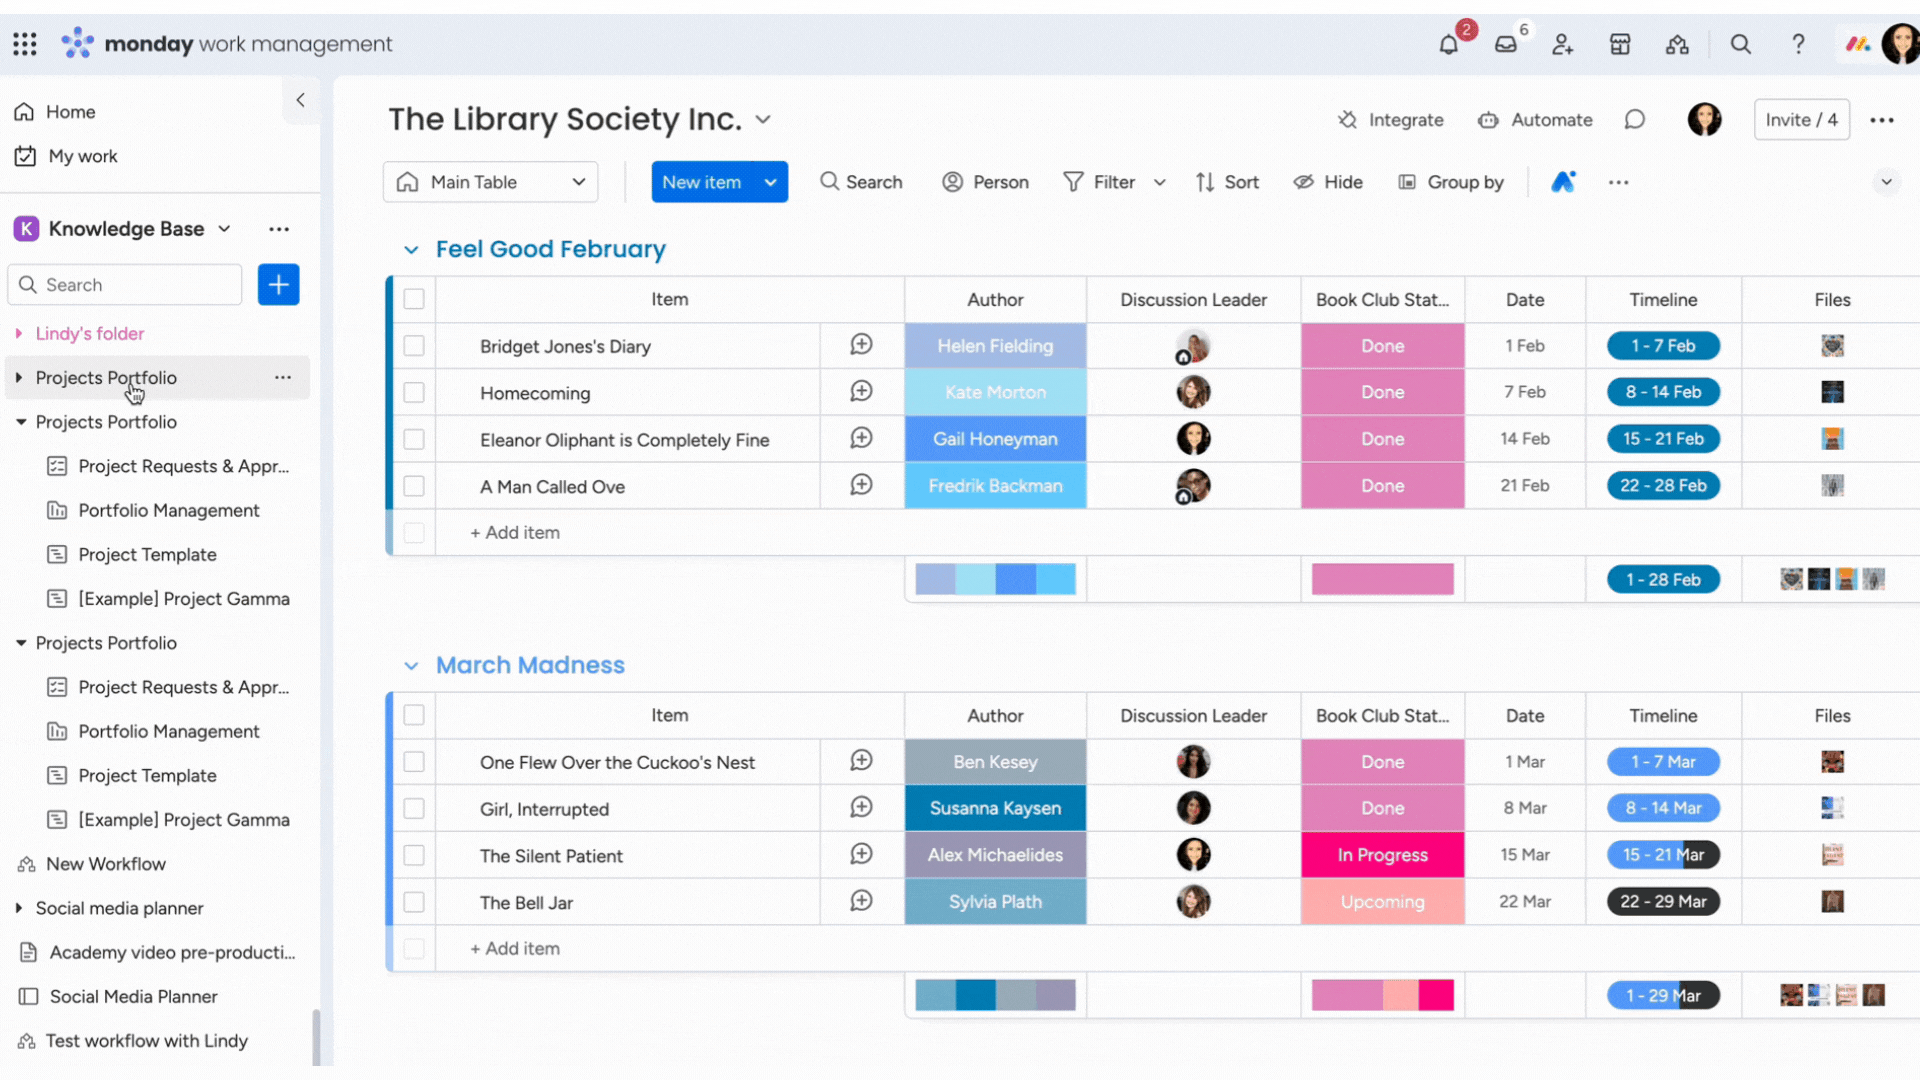Open the notifications bell
The height and width of the screenshot is (1080, 1920).
1448,44
